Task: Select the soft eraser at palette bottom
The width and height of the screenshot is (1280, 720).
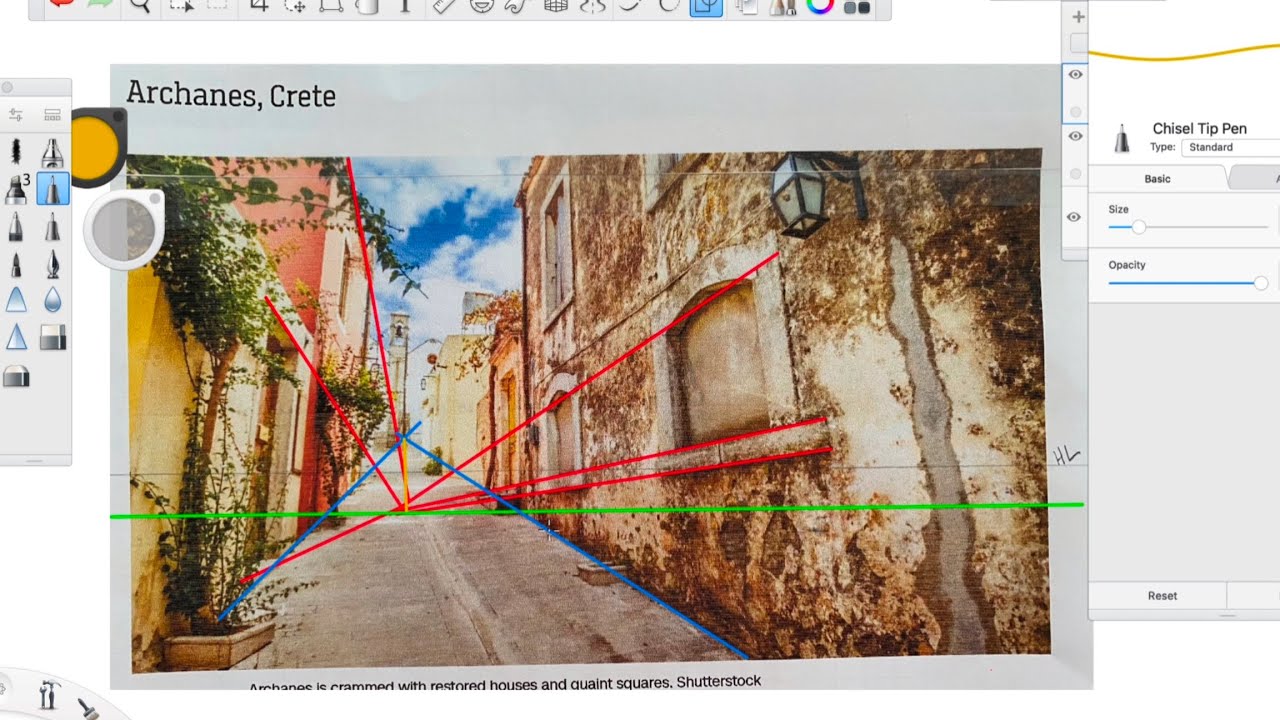Action: 17,376
